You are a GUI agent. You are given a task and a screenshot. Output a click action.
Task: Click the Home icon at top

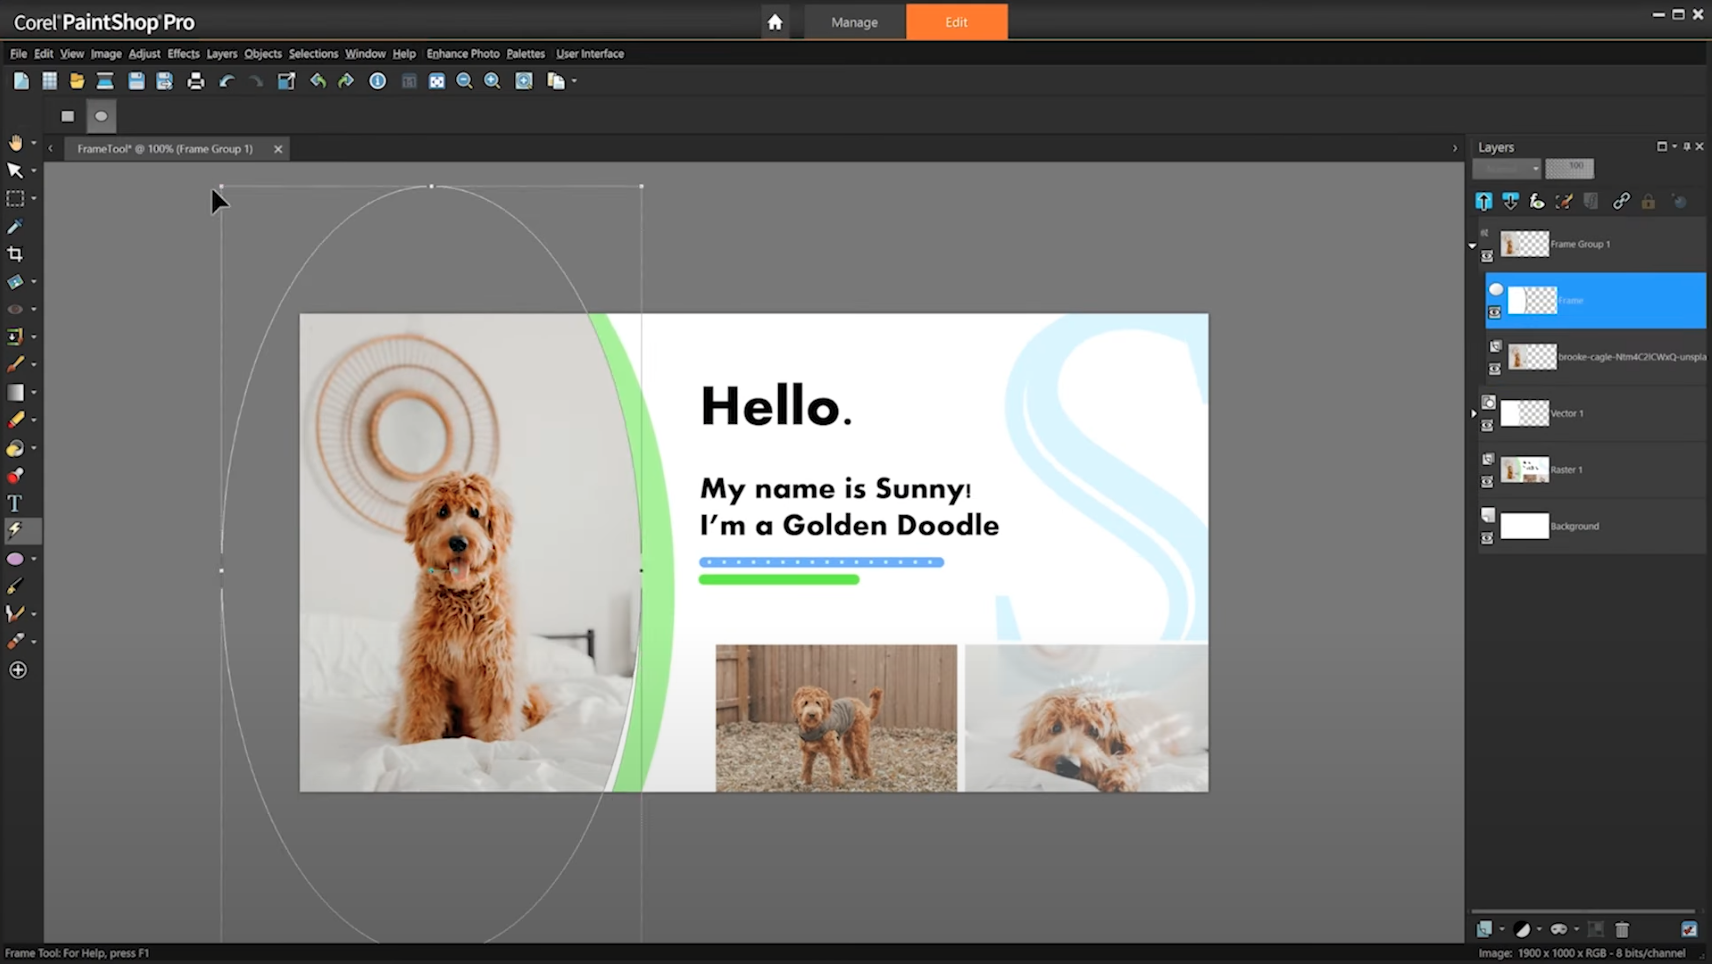click(x=775, y=22)
